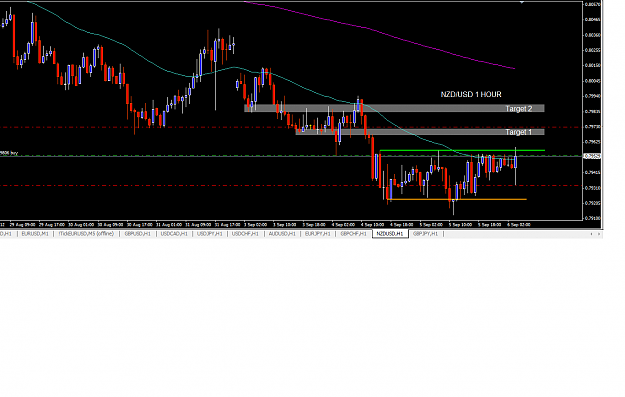Click the buy order level label
Viewport: 625px width, 397px height.
9,153
